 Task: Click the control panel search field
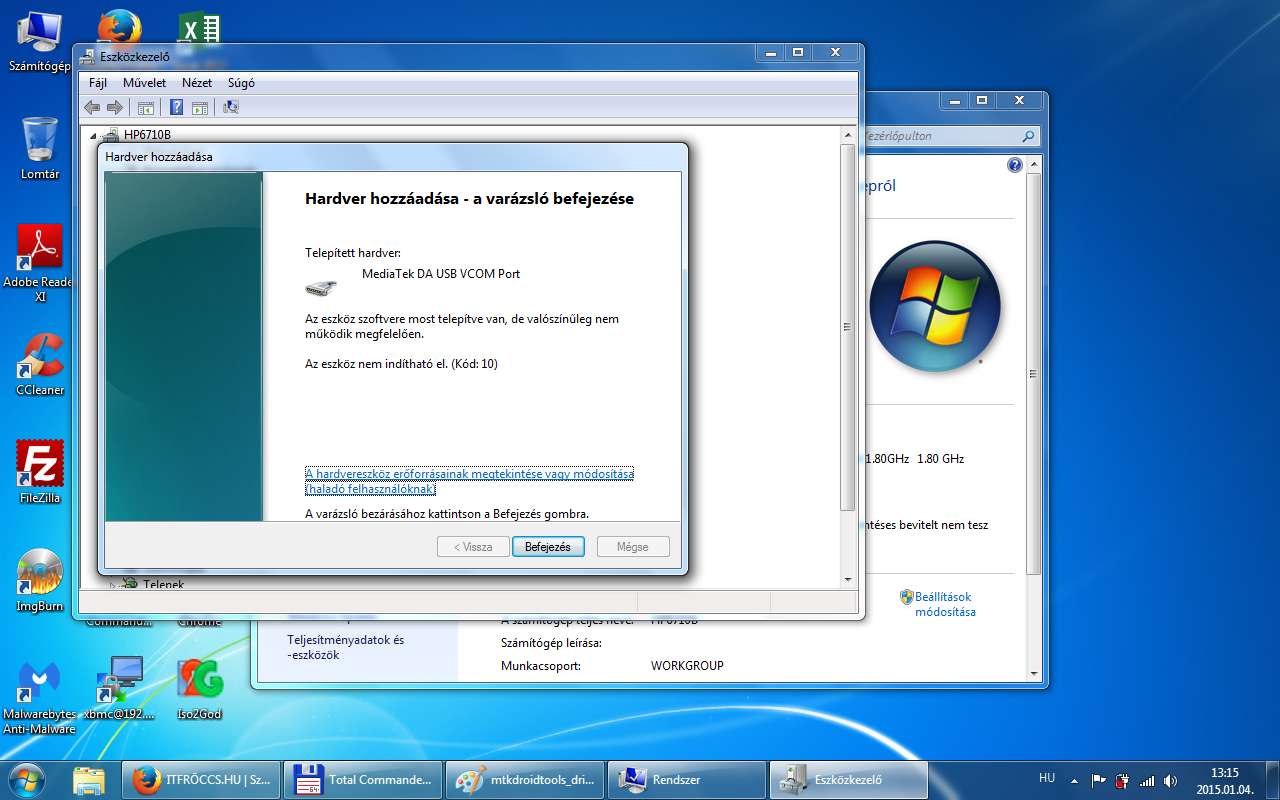[940, 136]
